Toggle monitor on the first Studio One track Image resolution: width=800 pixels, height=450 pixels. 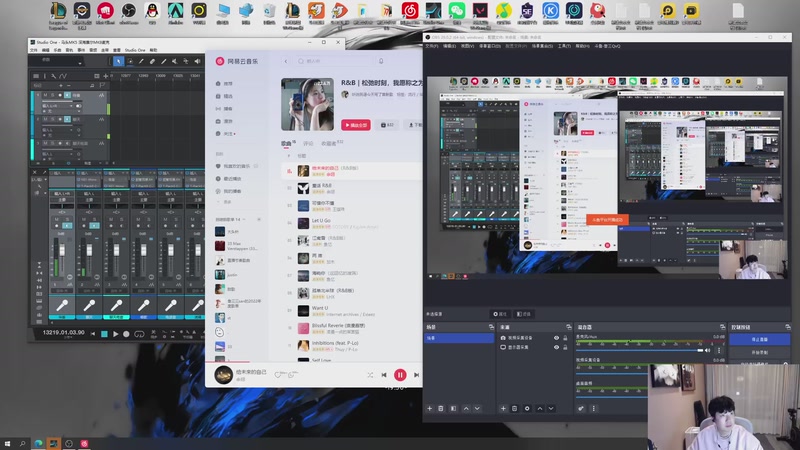tap(67, 95)
